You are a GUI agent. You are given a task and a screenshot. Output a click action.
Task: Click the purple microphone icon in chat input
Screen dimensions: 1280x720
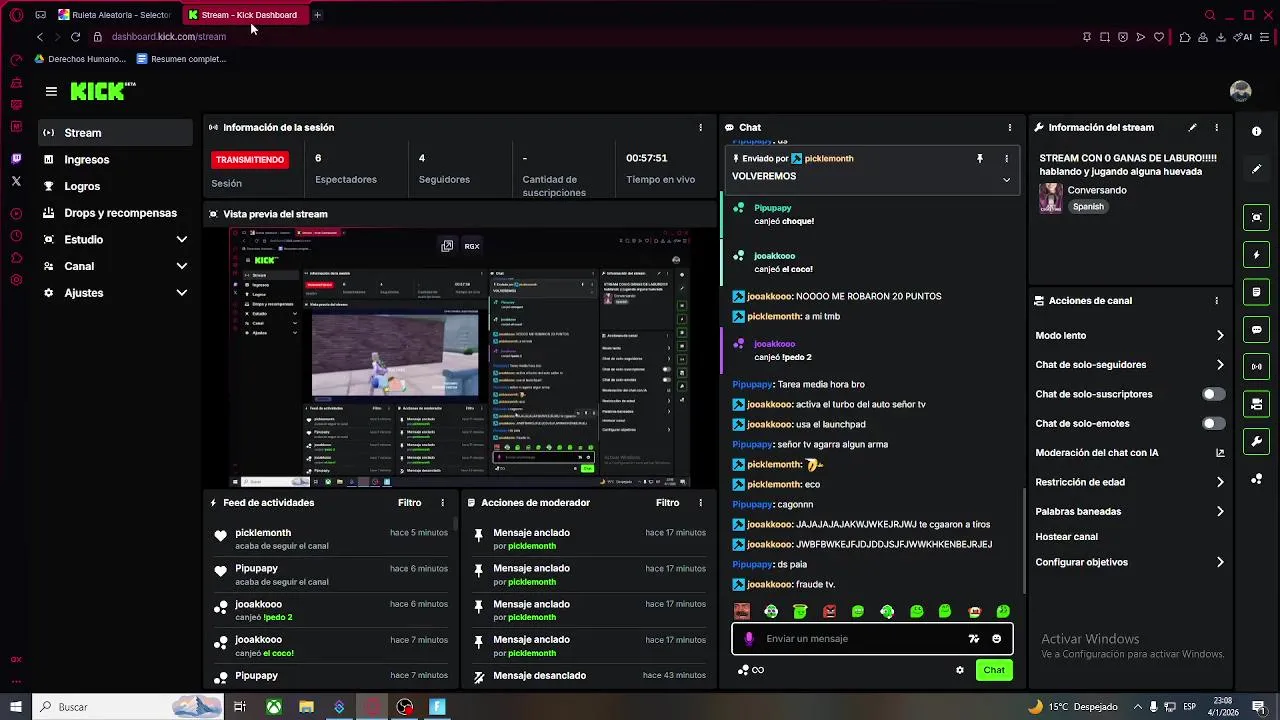pyautogui.click(x=750, y=639)
